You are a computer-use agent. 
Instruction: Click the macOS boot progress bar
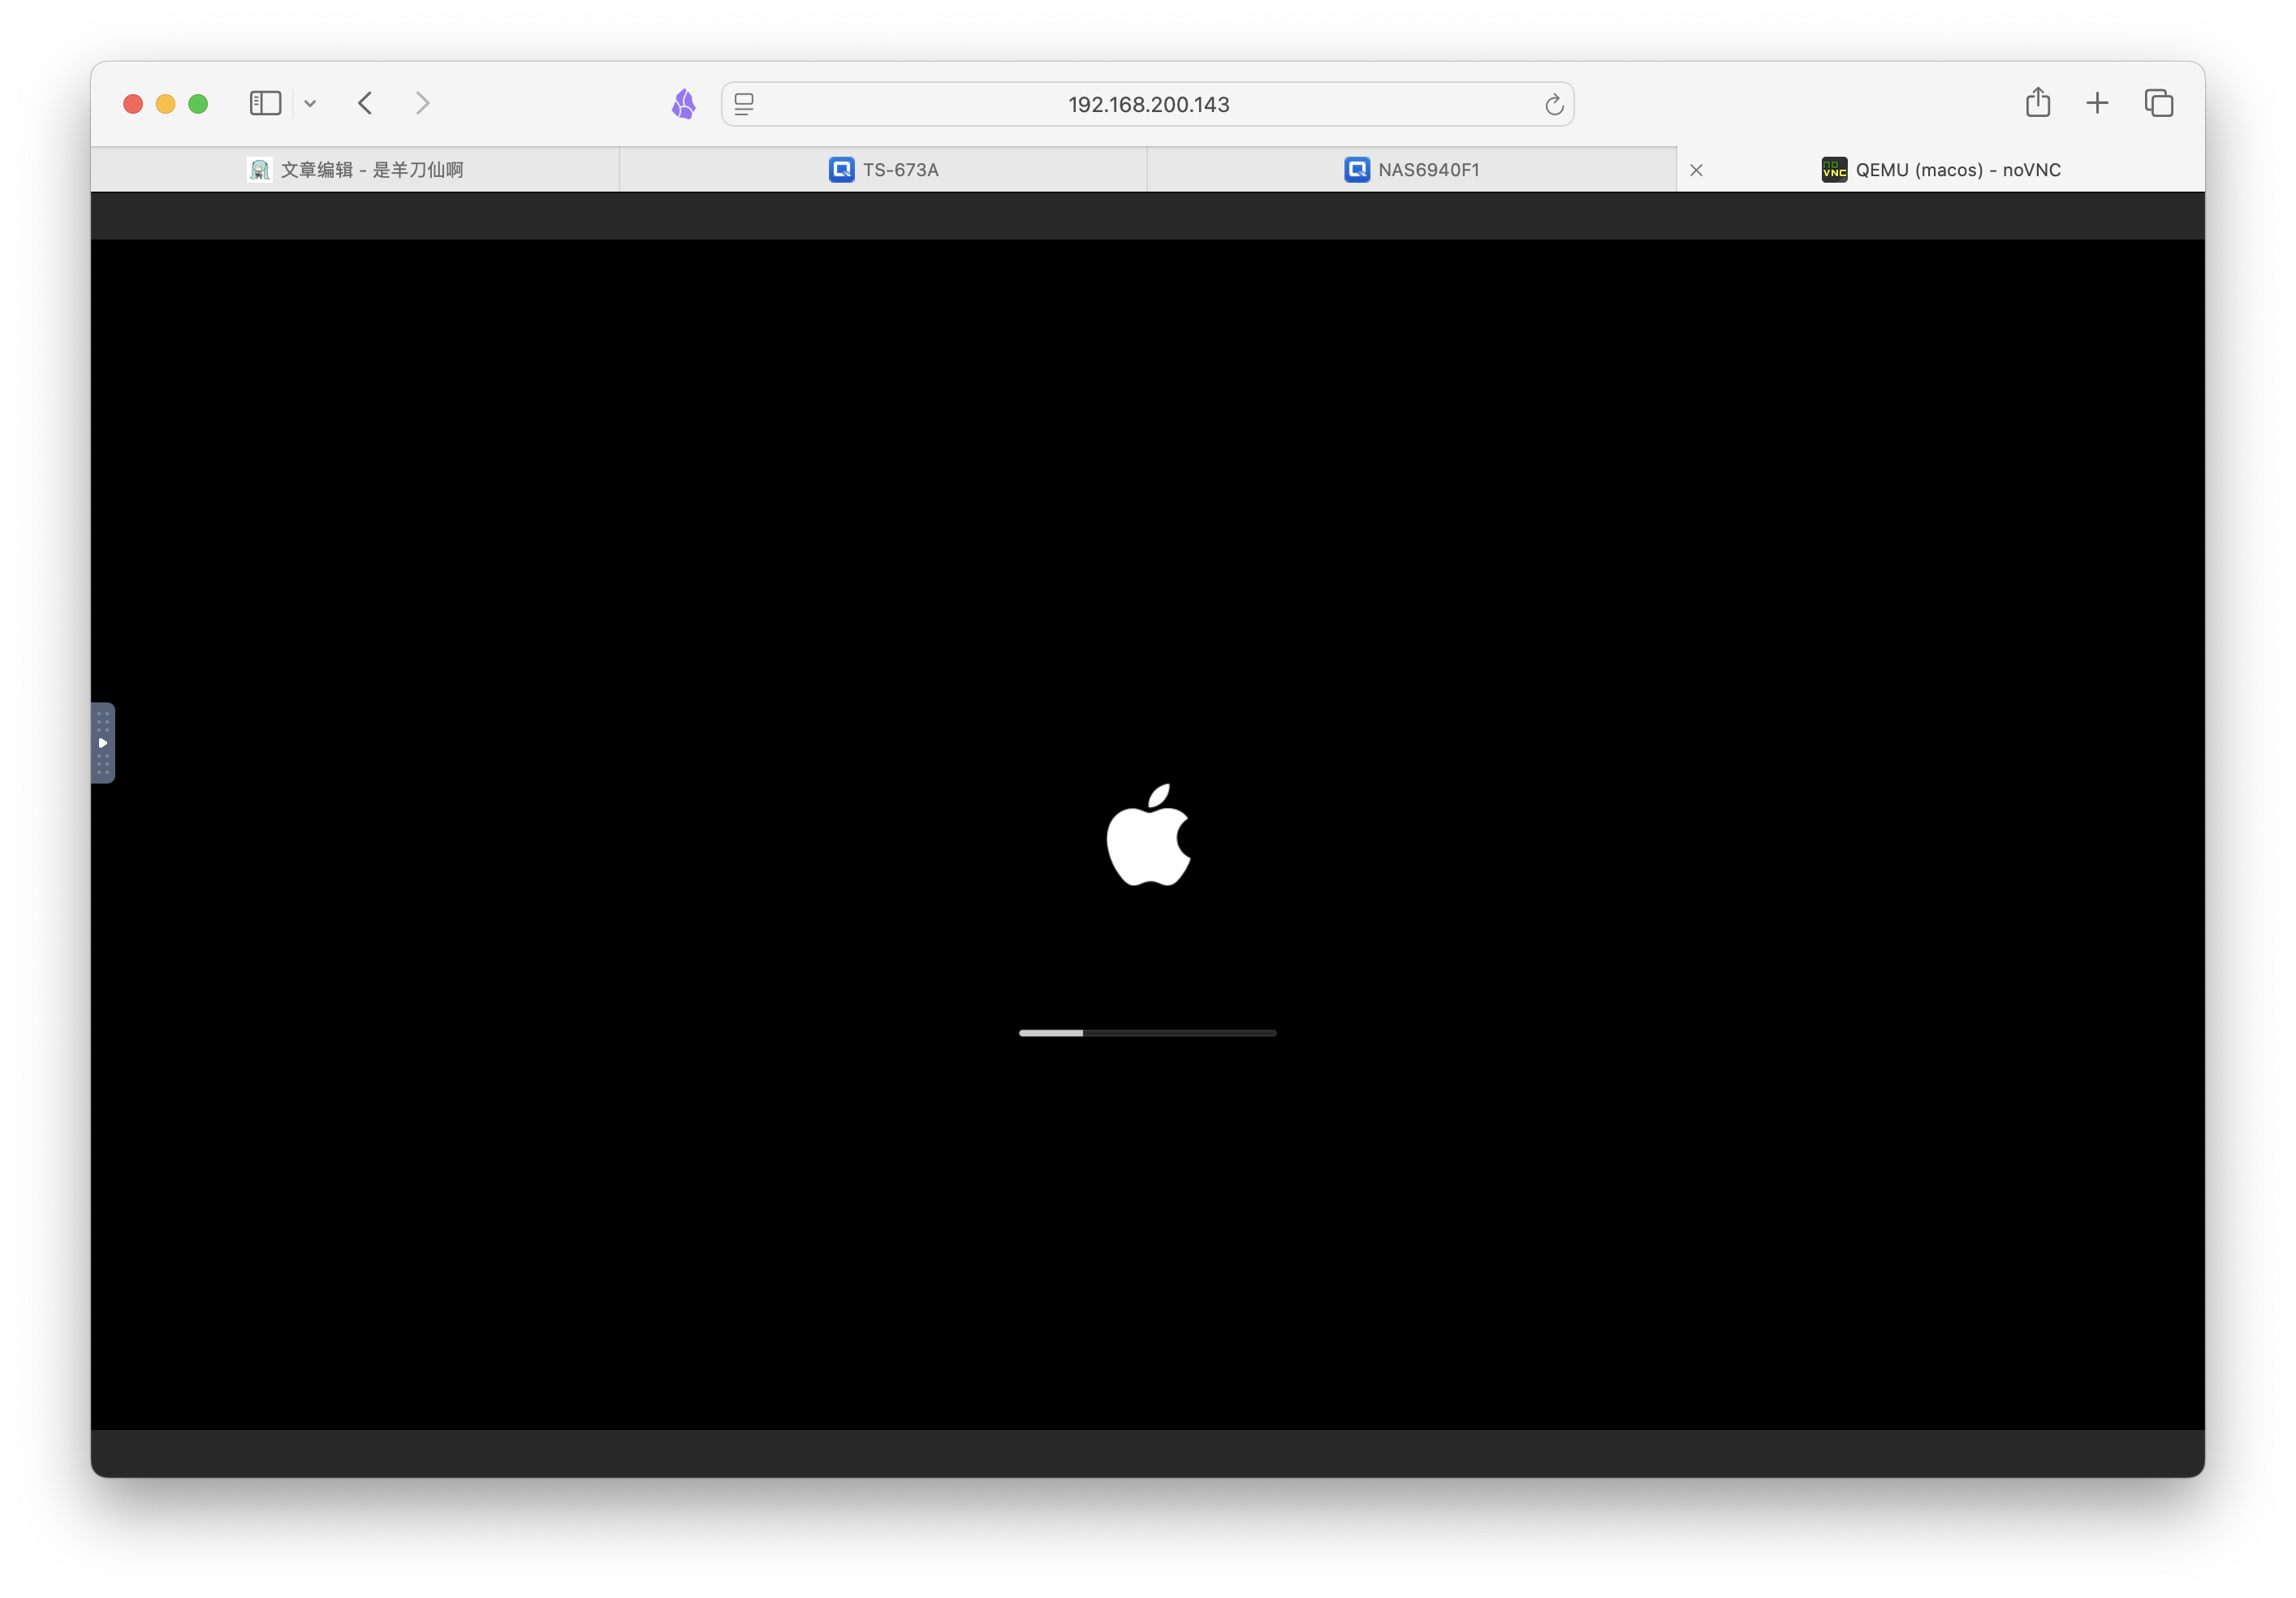click(x=1148, y=1033)
